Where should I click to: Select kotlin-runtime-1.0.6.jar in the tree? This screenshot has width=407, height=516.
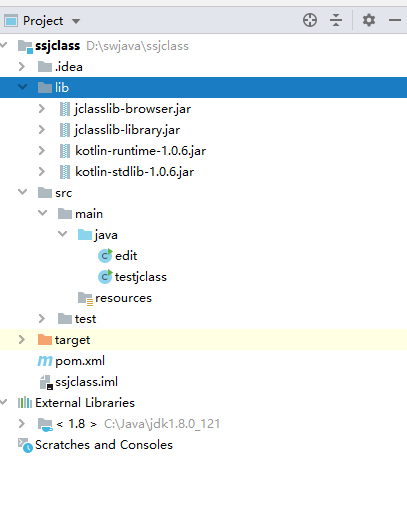tap(140, 151)
